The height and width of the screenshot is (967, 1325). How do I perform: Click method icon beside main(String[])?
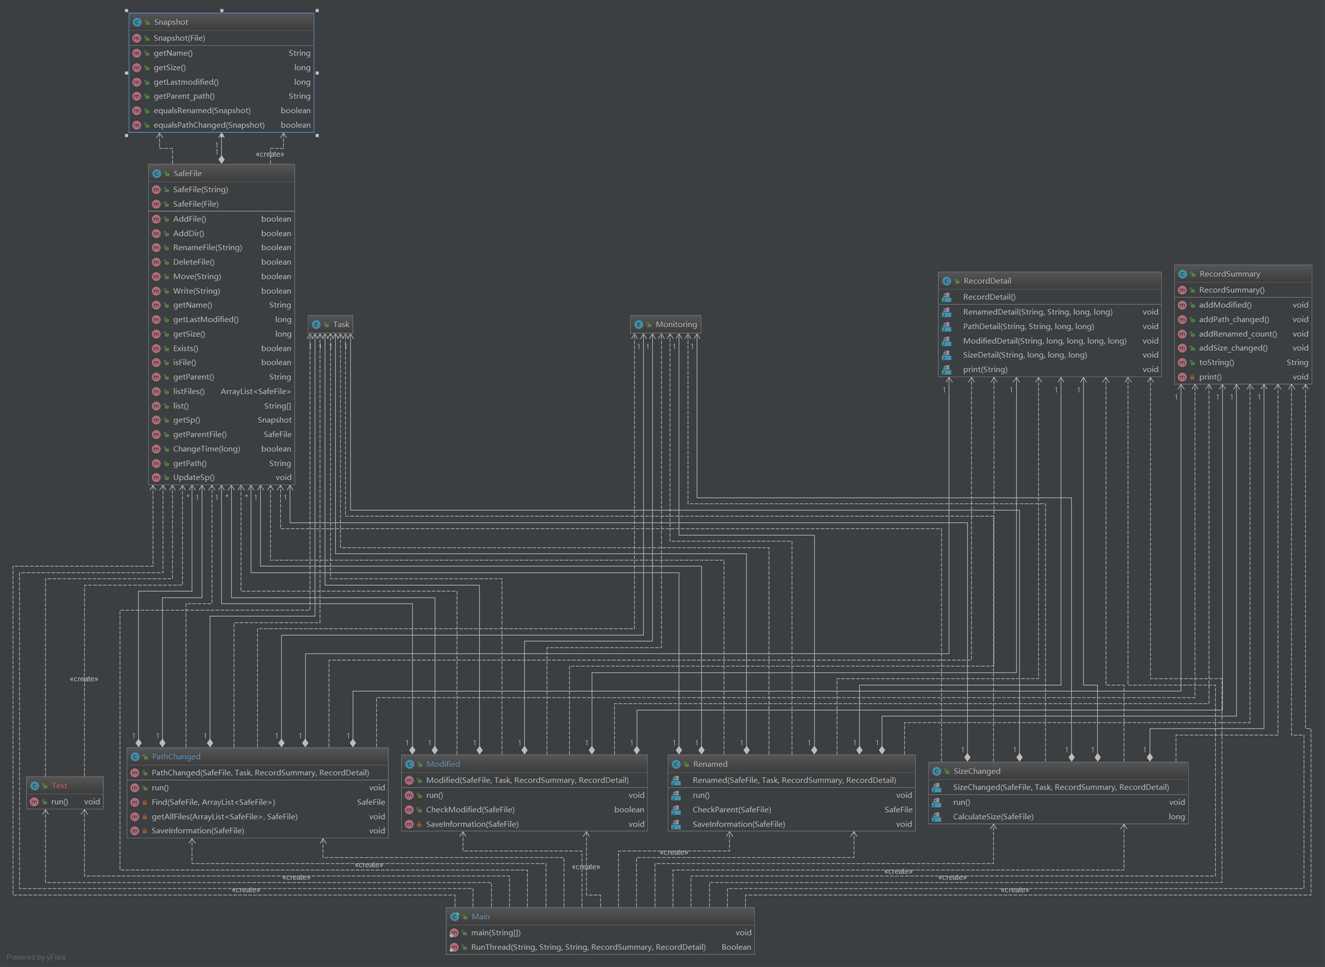tap(454, 933)
